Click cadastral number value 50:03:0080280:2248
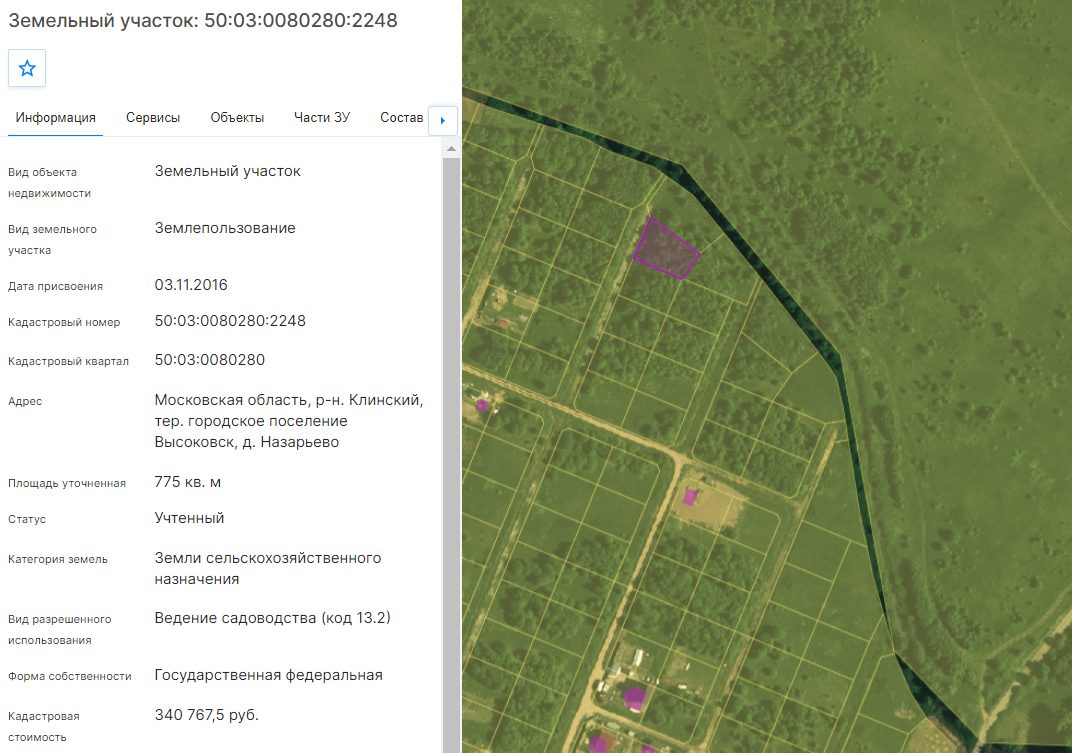This screenshot has height=753, width=1072. coord(230,321)
